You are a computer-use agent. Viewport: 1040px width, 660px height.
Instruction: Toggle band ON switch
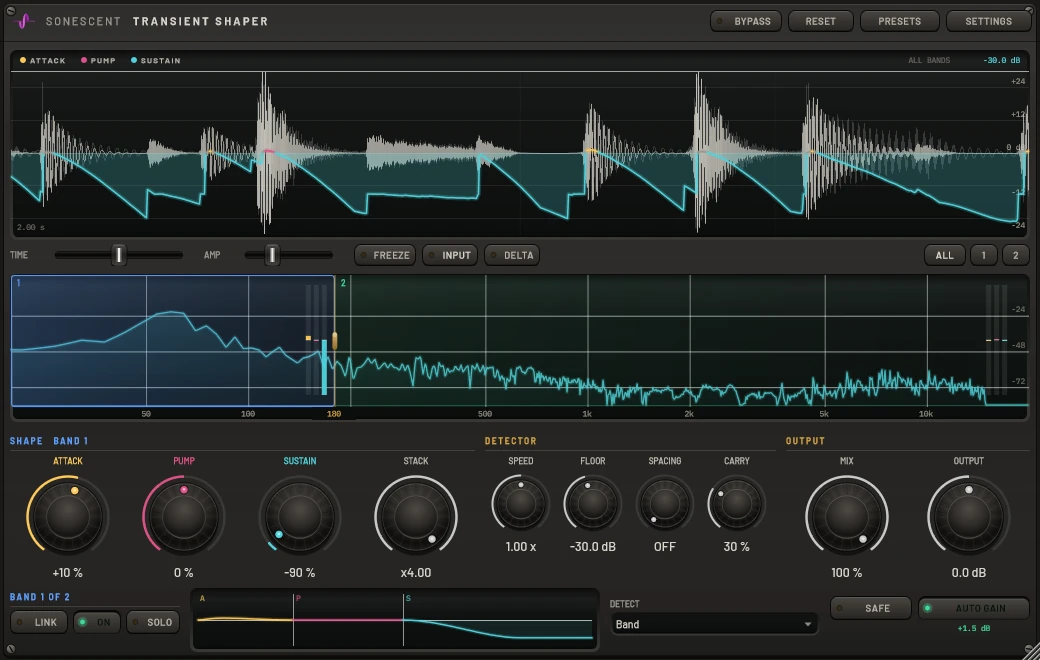(x=96, y=622)
